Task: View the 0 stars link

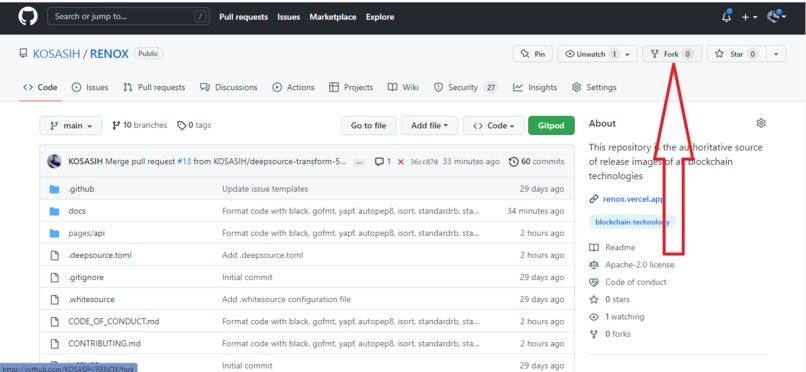Action: pos(609,299)
